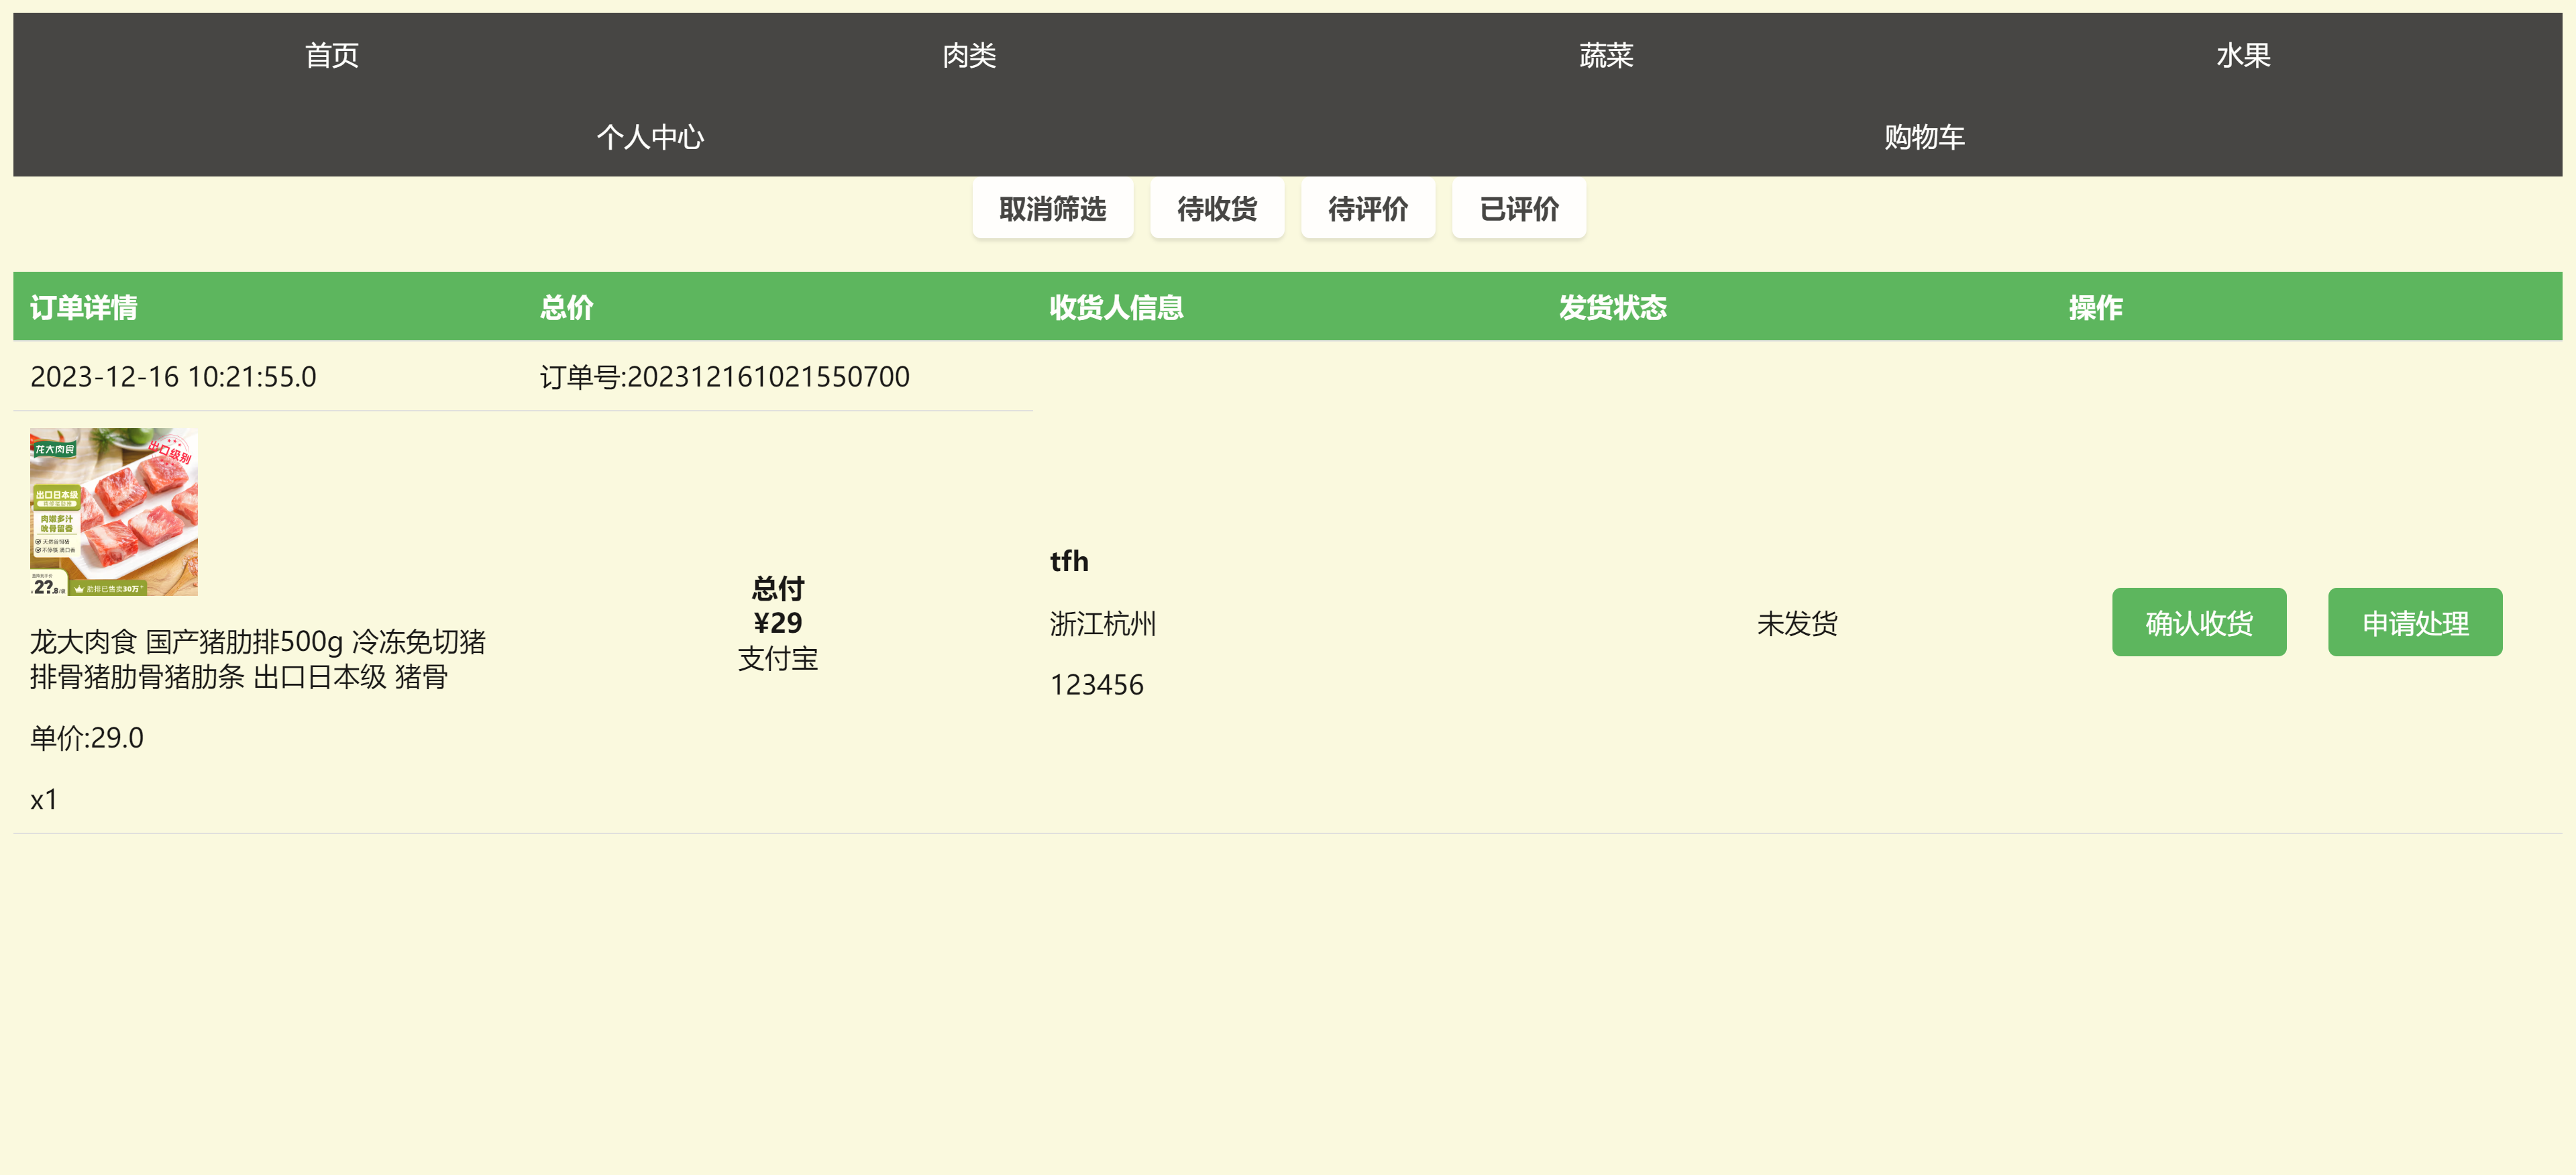
Task: Click the 支付宝 payment method label
Action: [x=778, y=659]
